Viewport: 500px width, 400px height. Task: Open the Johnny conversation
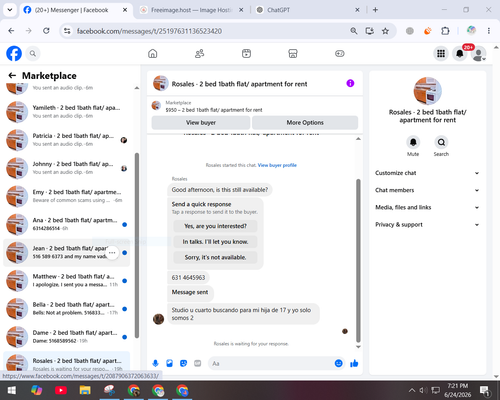67,168
